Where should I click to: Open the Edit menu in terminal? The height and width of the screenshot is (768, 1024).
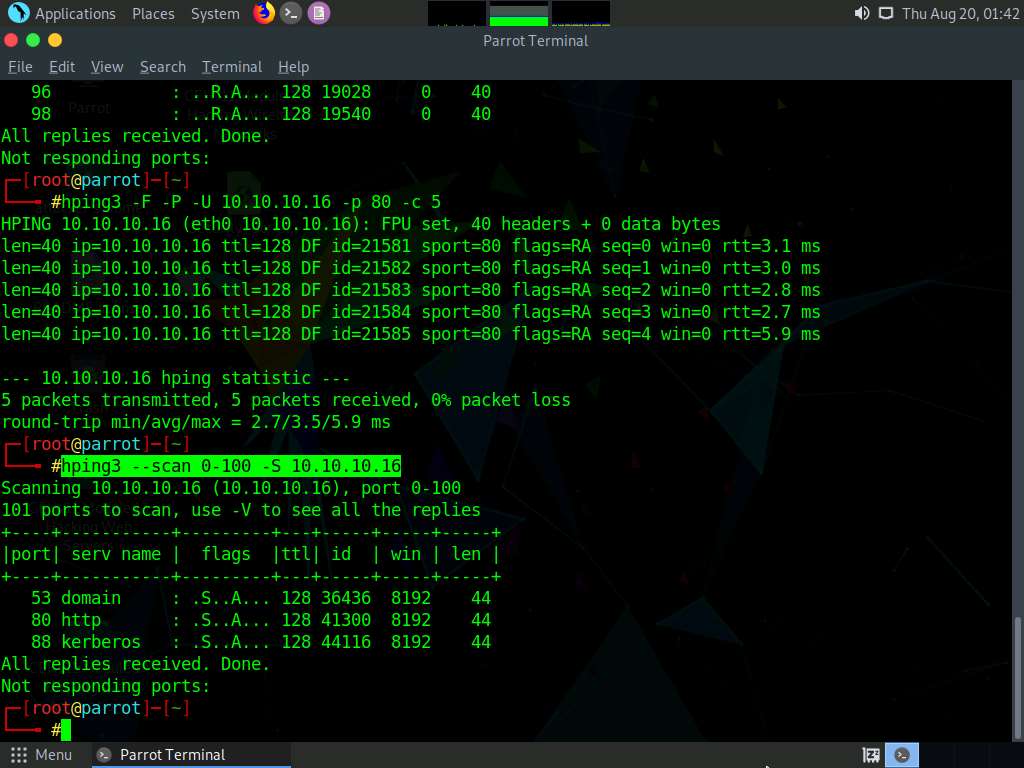tap(62, 67)
